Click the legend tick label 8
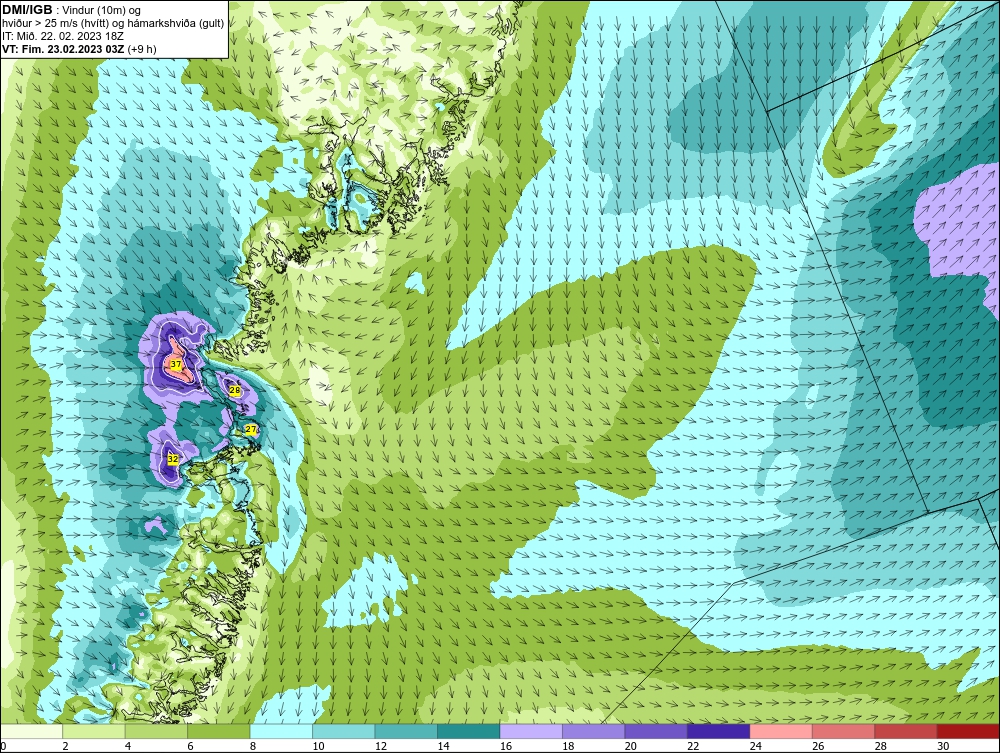 coord(253,746)
